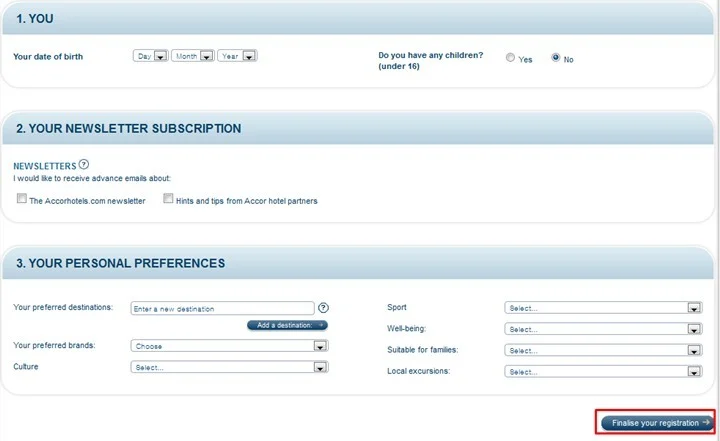Viewport: 720px width, 441px height.
Task: Open the Sport preference dropdown
Action: (603, 308)
